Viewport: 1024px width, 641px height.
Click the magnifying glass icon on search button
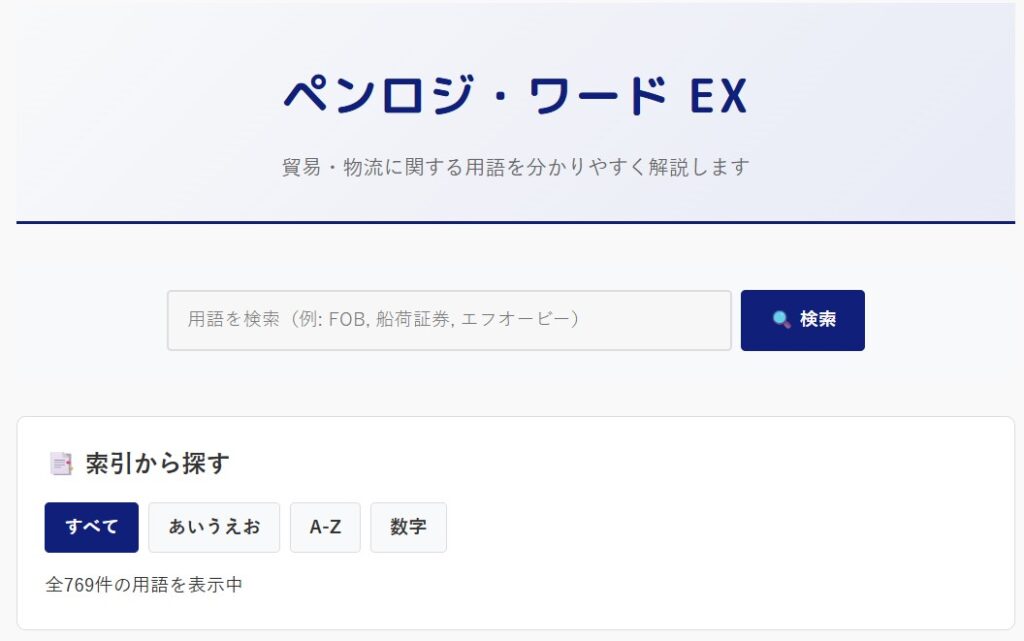pyautogui.click(x=781, y=320)
